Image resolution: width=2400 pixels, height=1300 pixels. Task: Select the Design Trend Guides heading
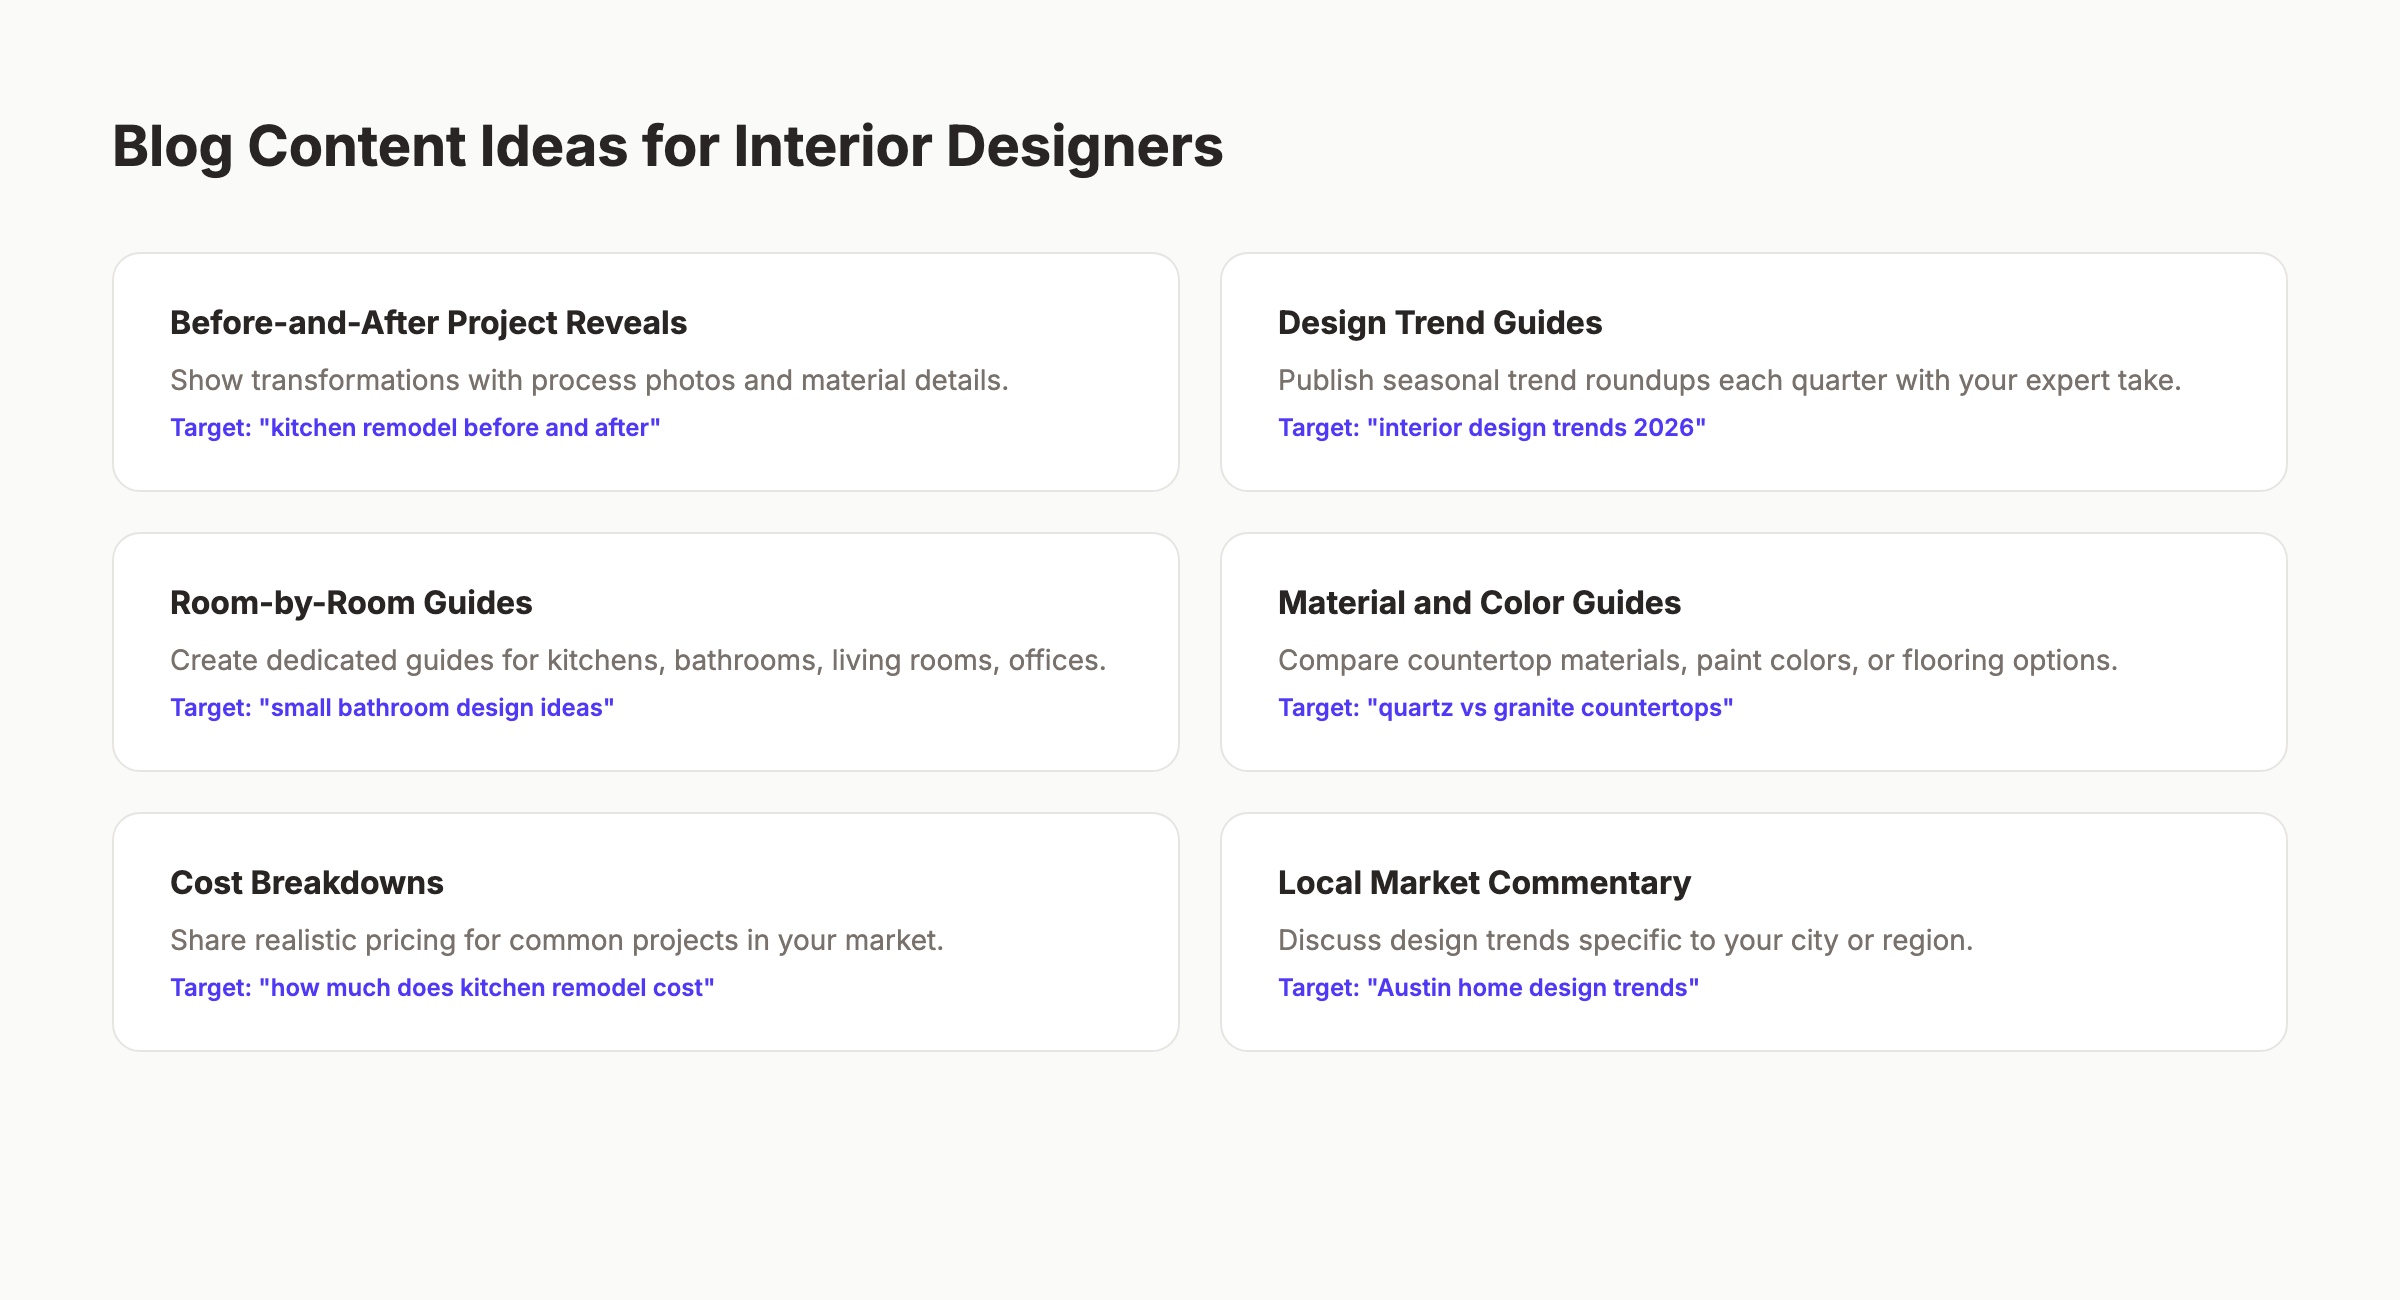1440,322
